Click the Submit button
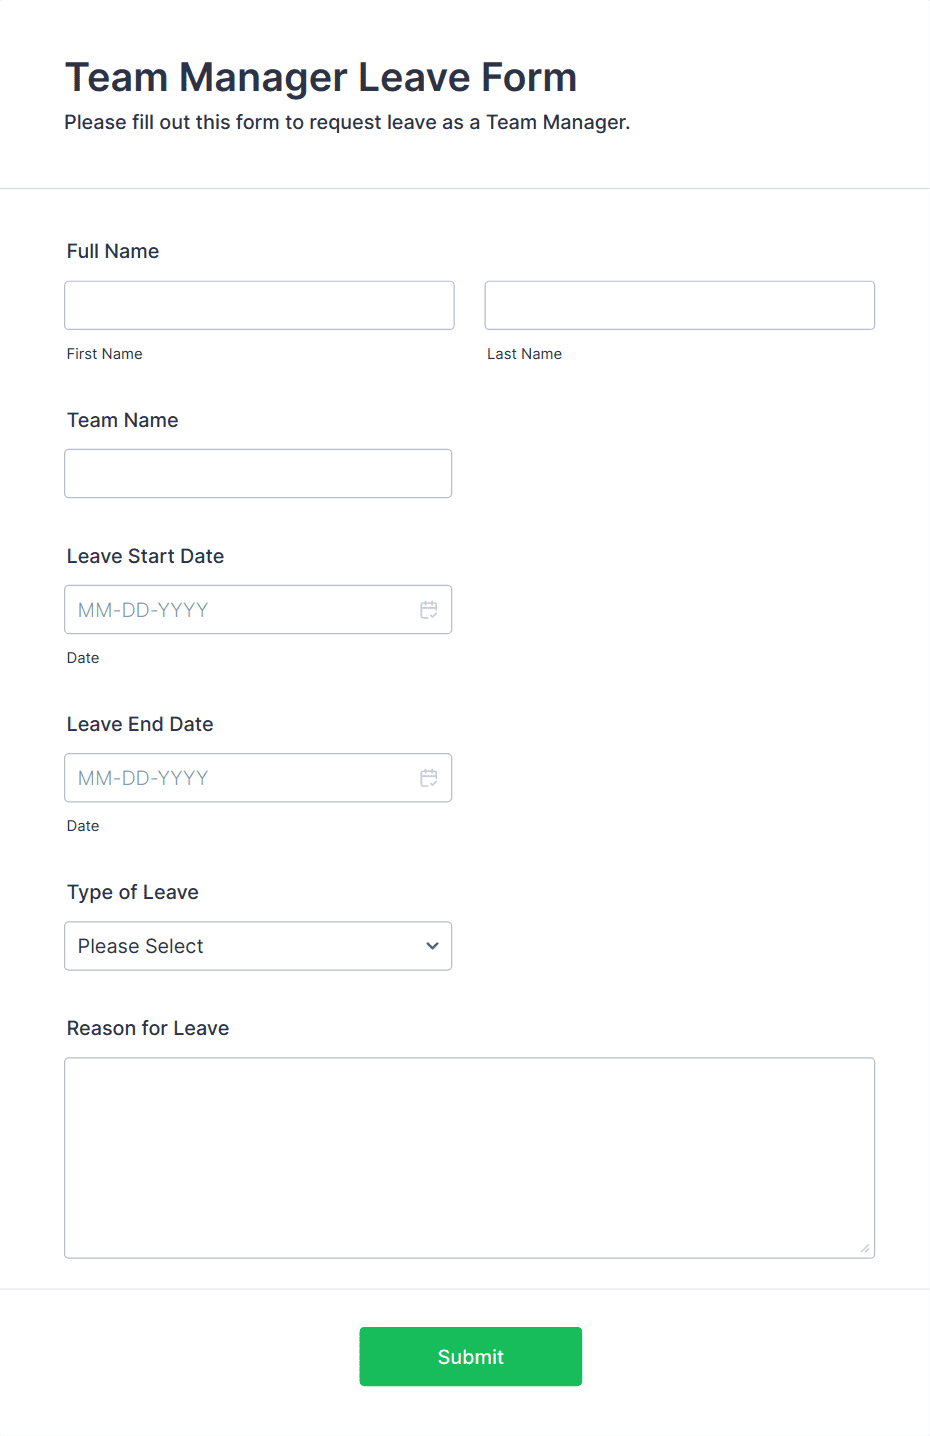Viewport: 930px width, 1436px height. point(471,1357)
